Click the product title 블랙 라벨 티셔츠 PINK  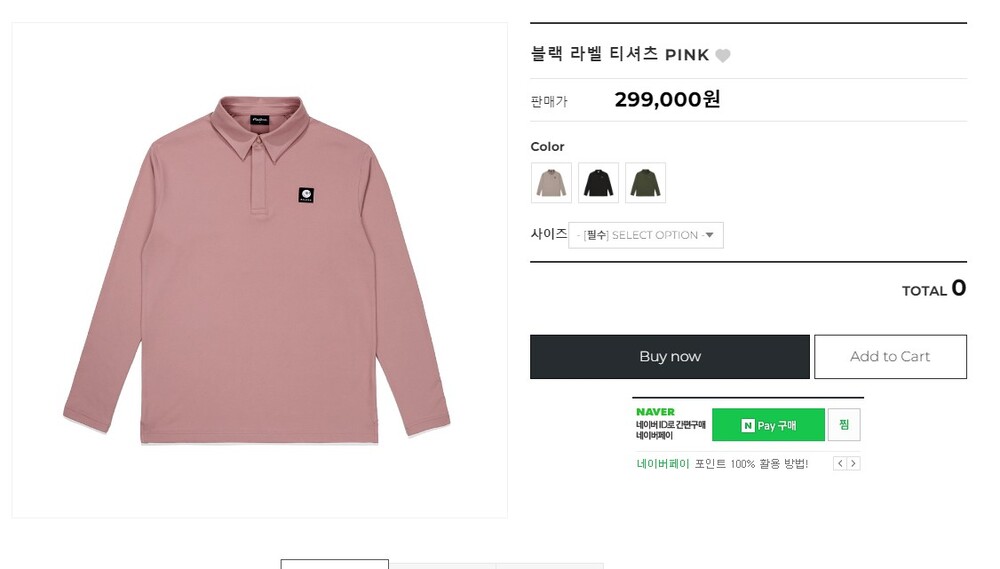620,55
